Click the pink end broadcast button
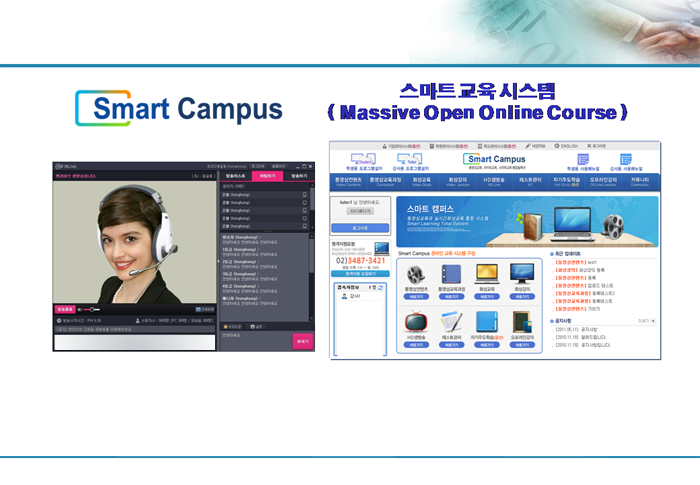Image resolution: width=700 pixels, height=485 pixels. click(x=65, y=309)
